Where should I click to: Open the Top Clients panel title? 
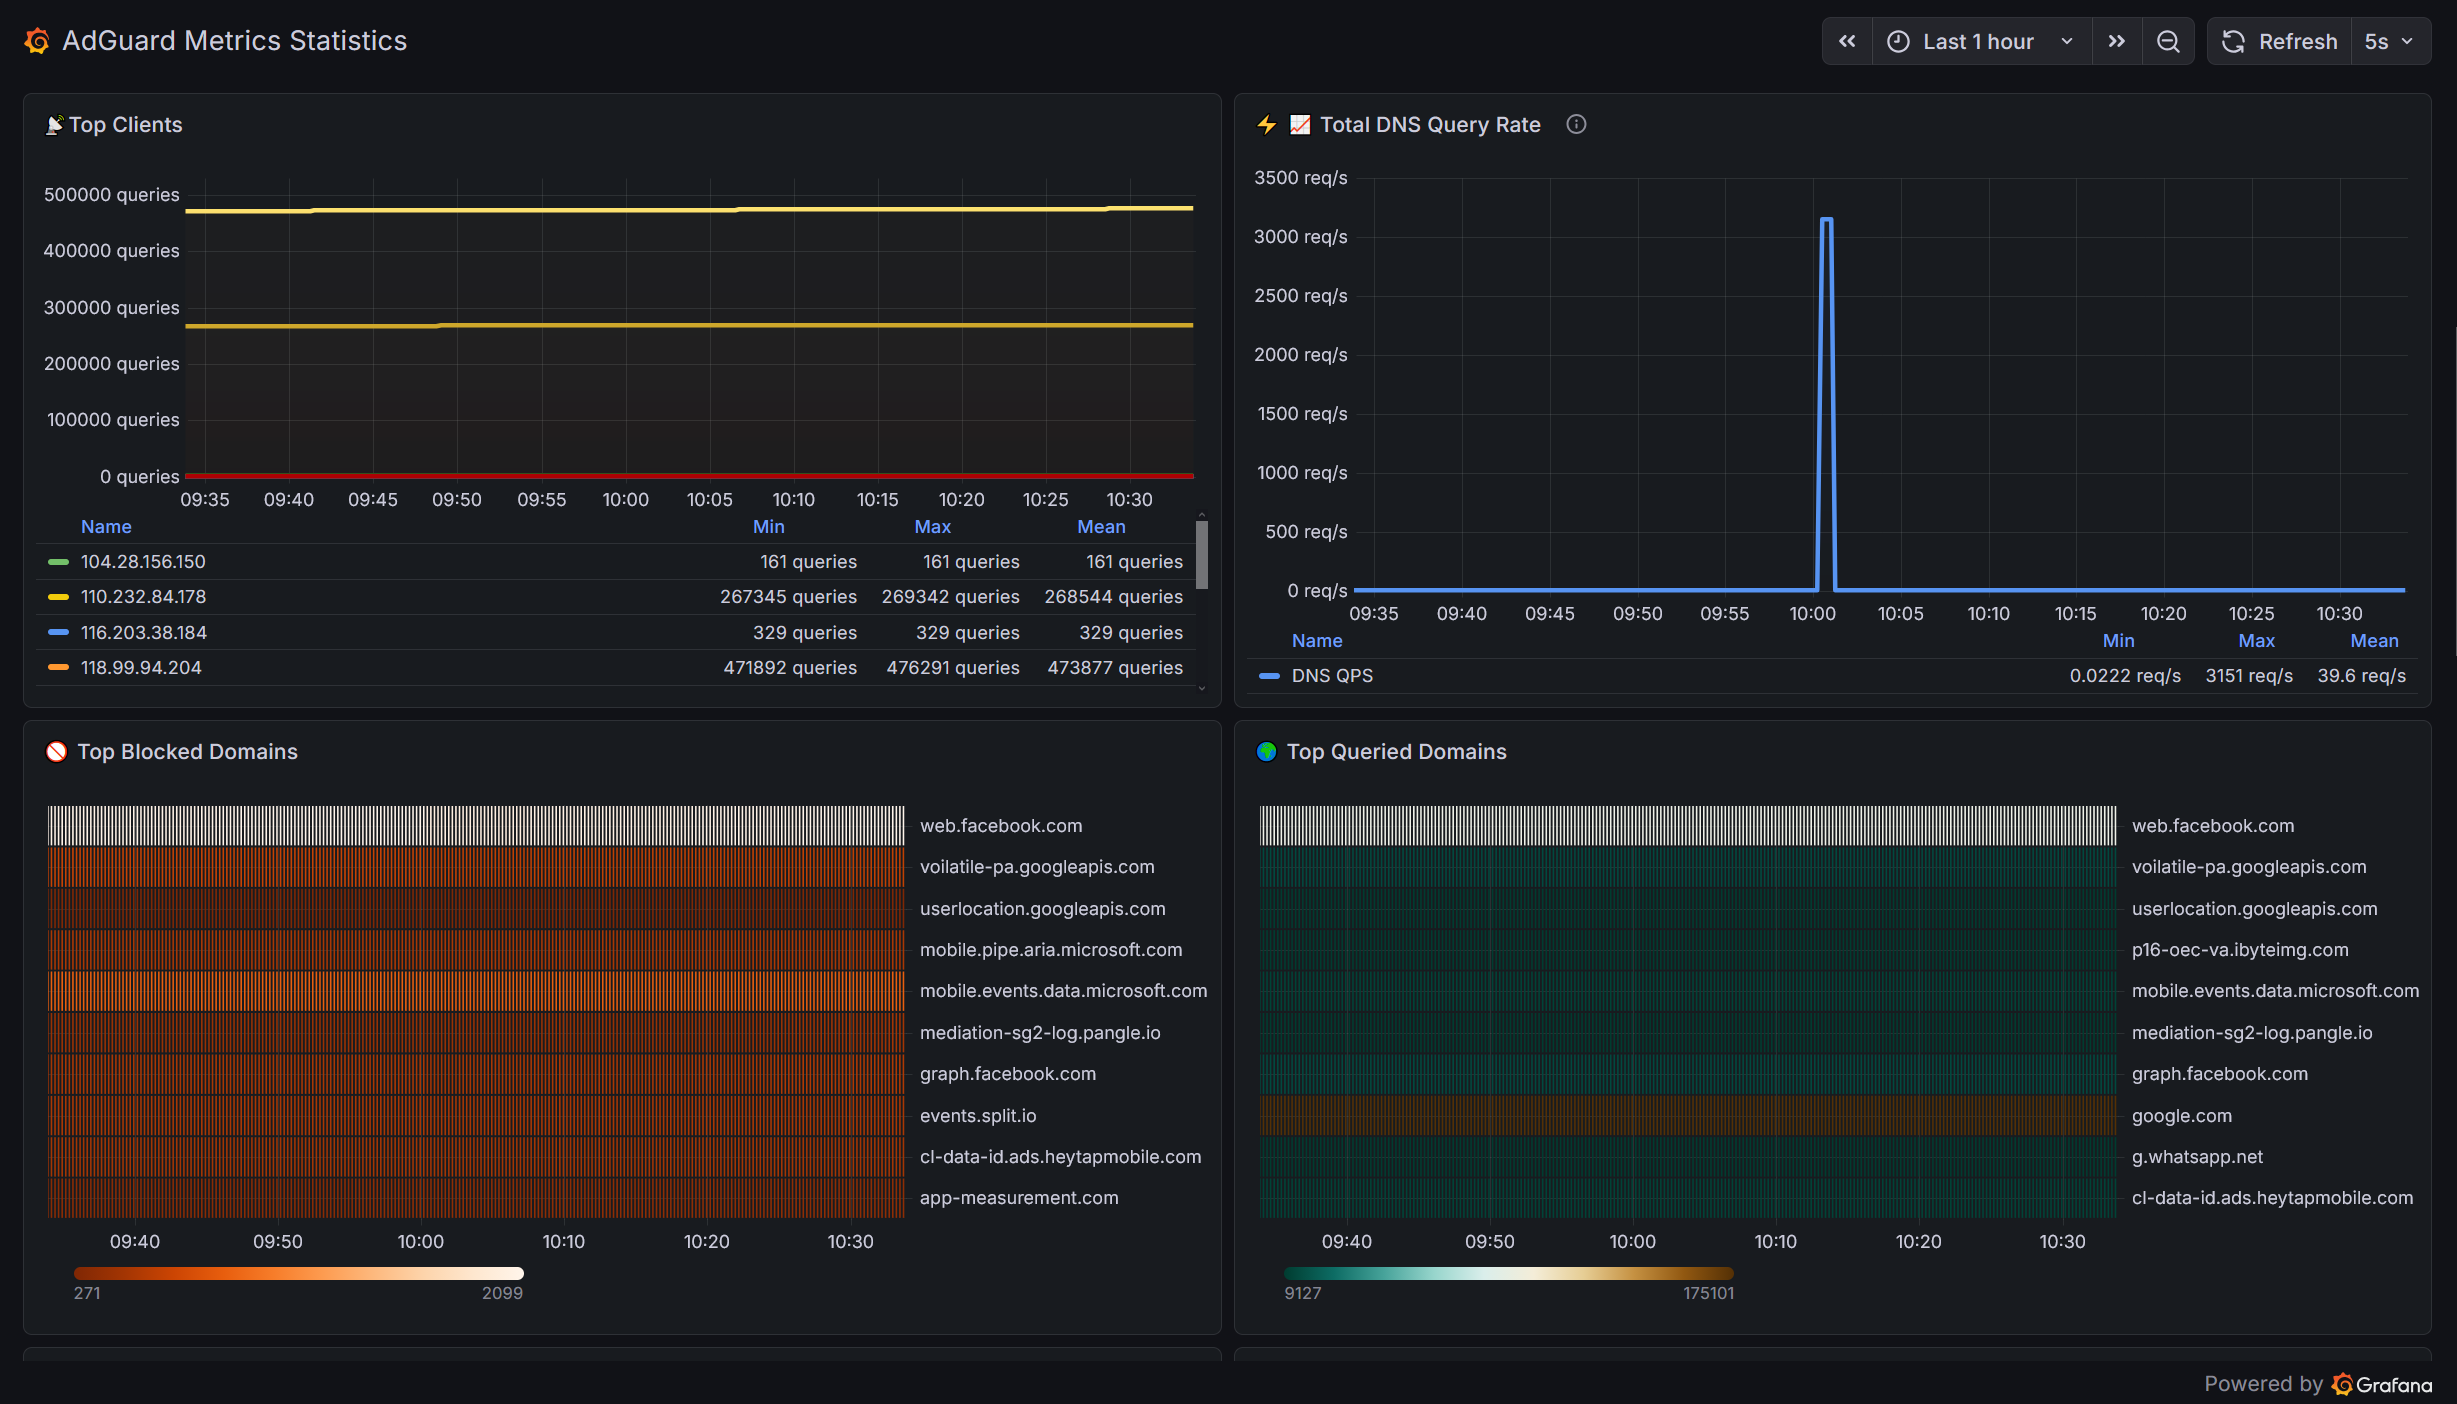[x=125, y=124]
